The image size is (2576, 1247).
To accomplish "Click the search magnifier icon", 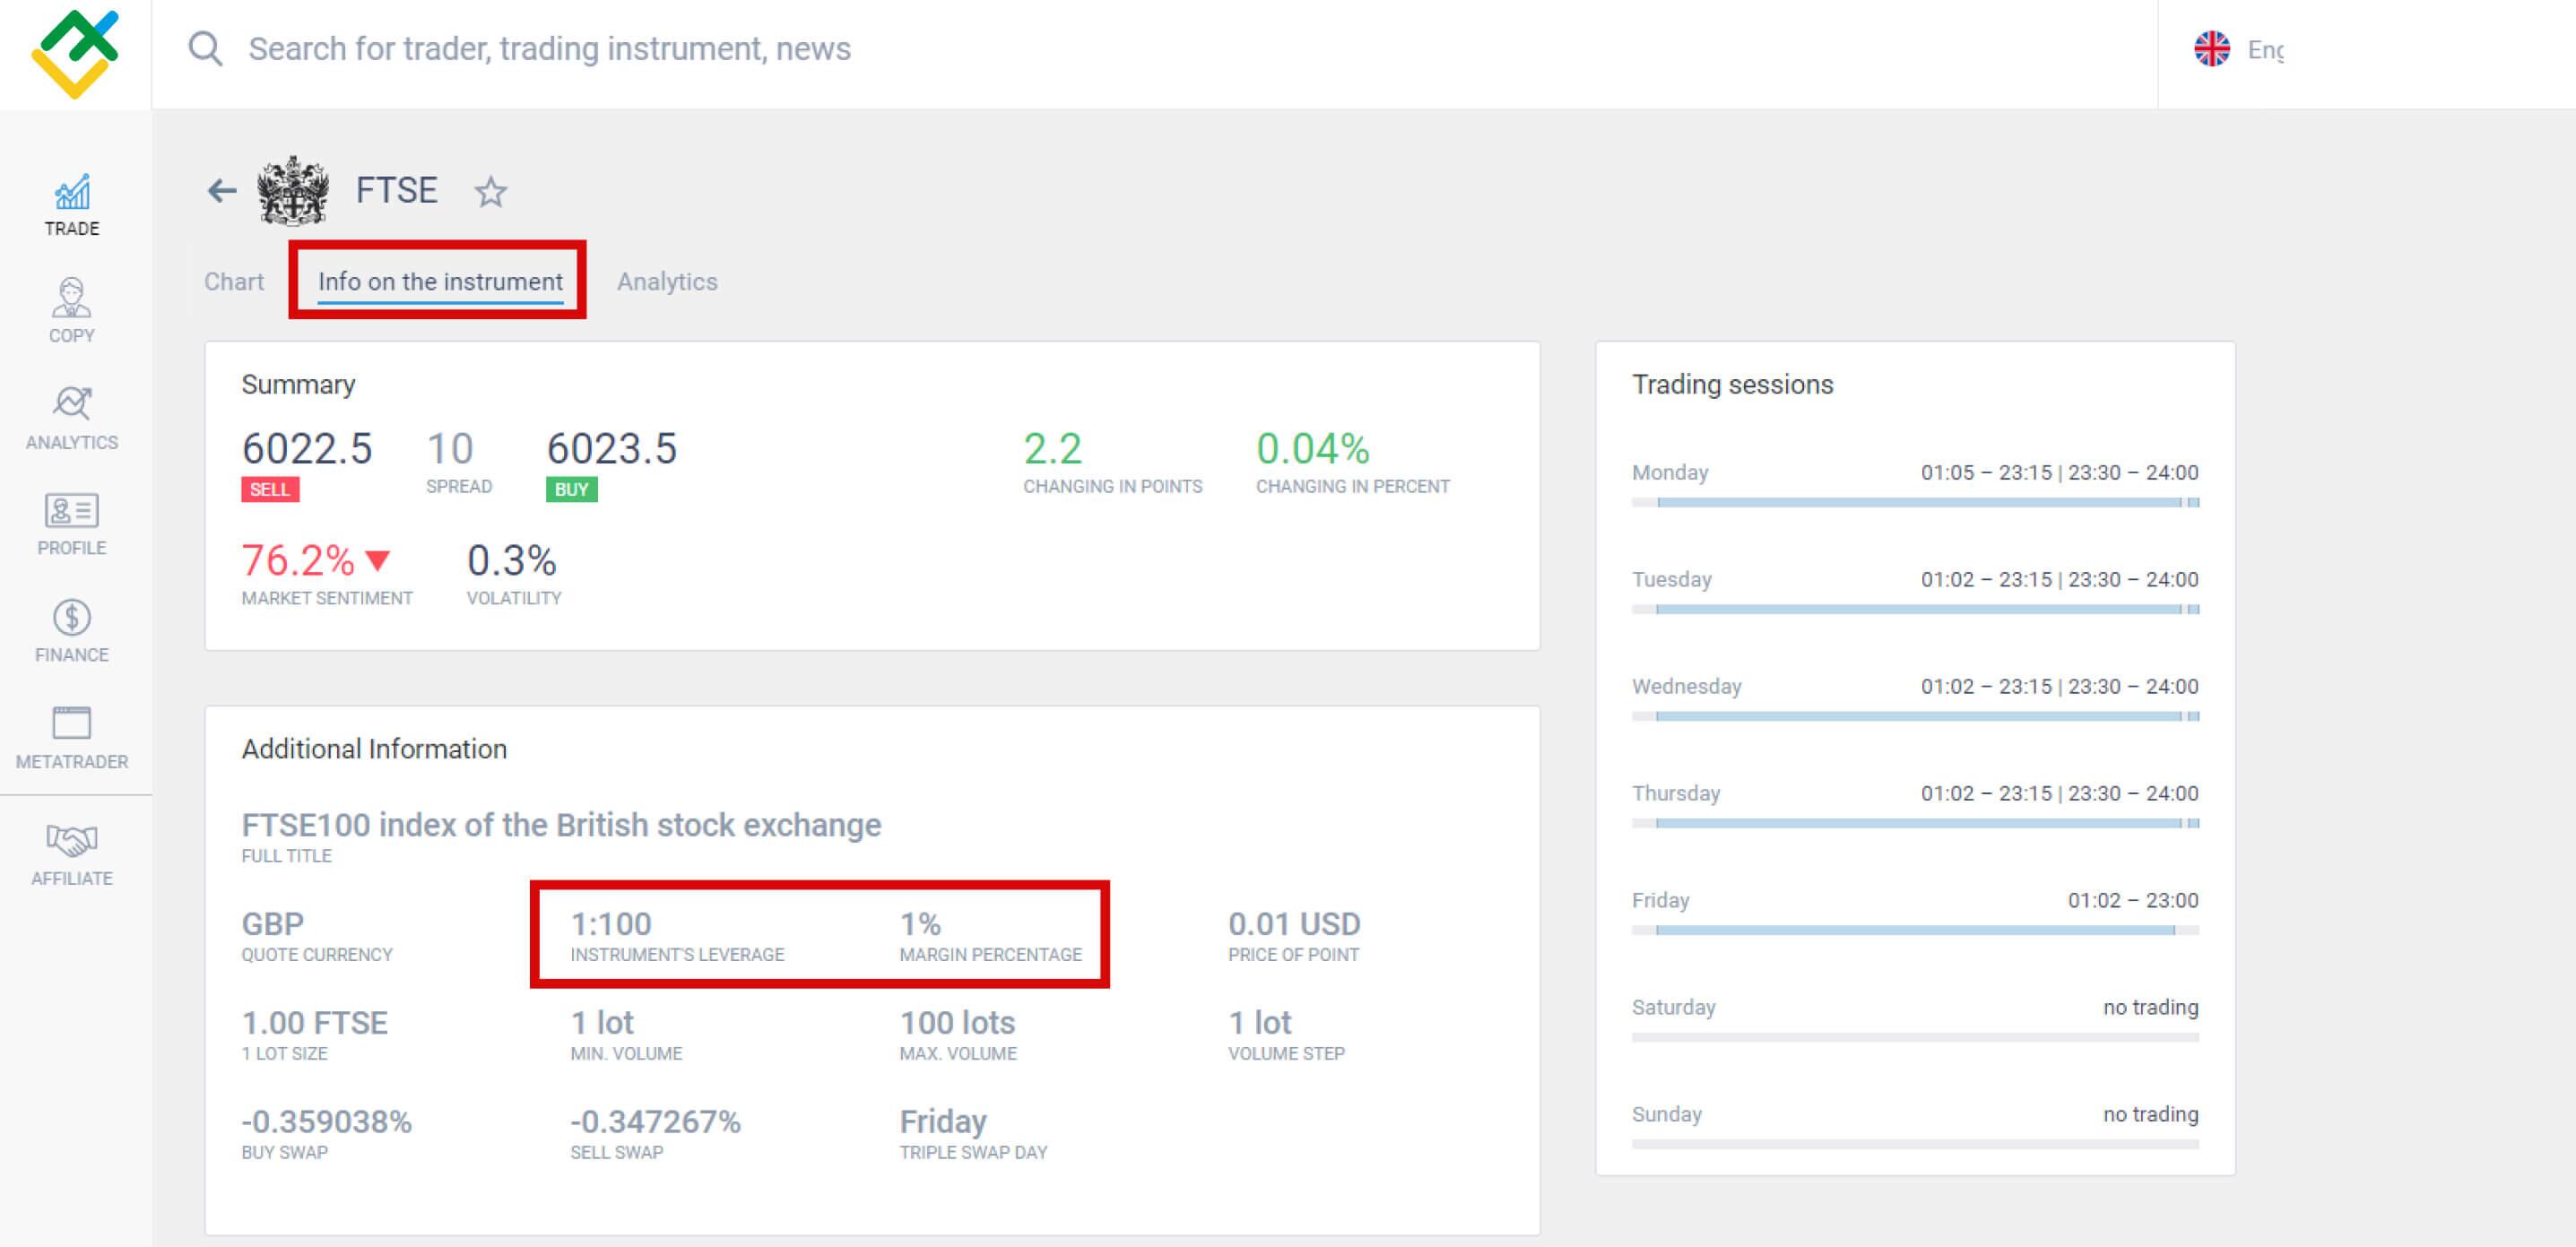I will click(x=205, y=48).
